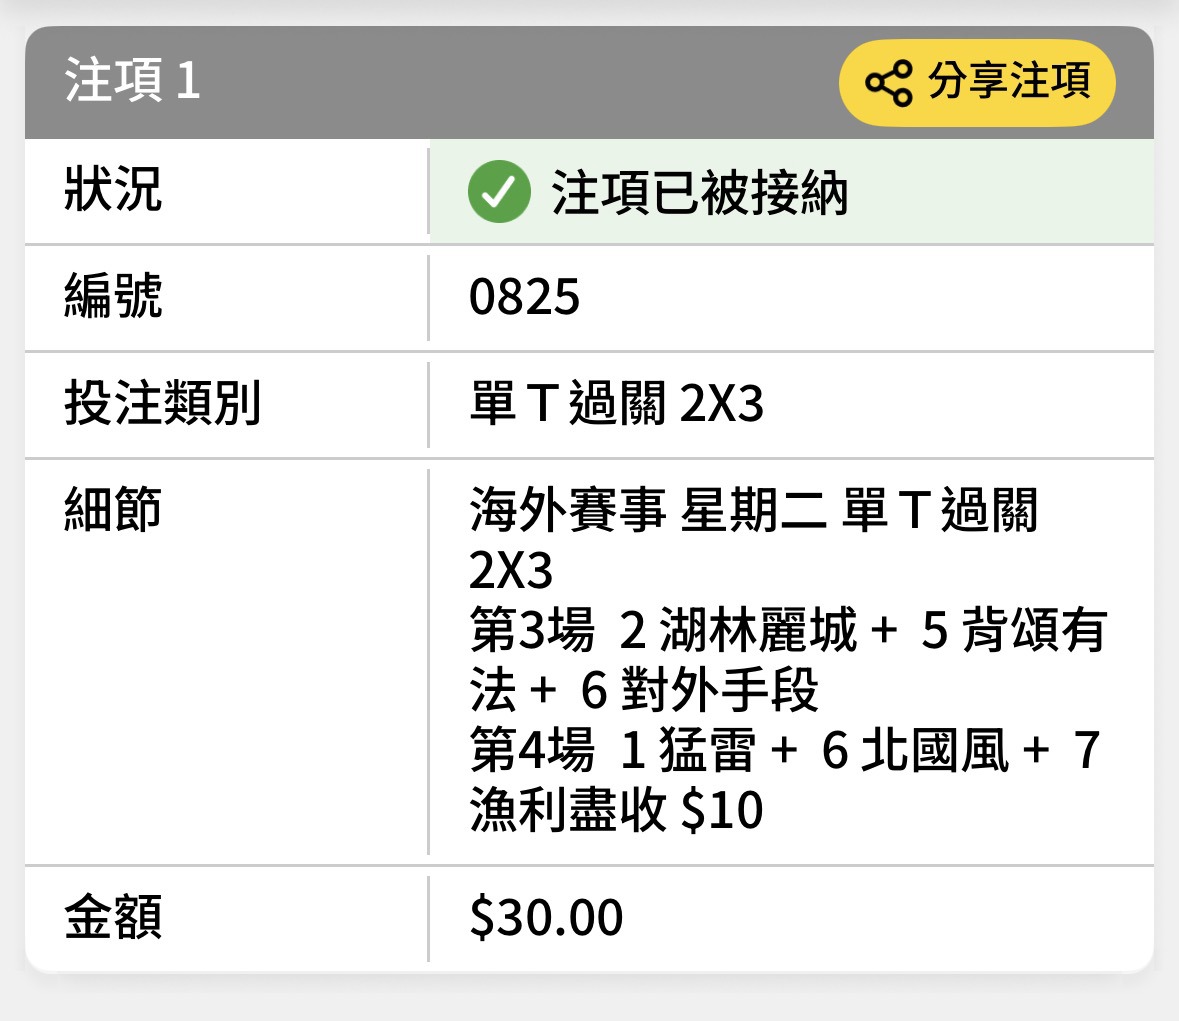
Task: Click the 編號 reference number label
Action: tap(113, 295)
